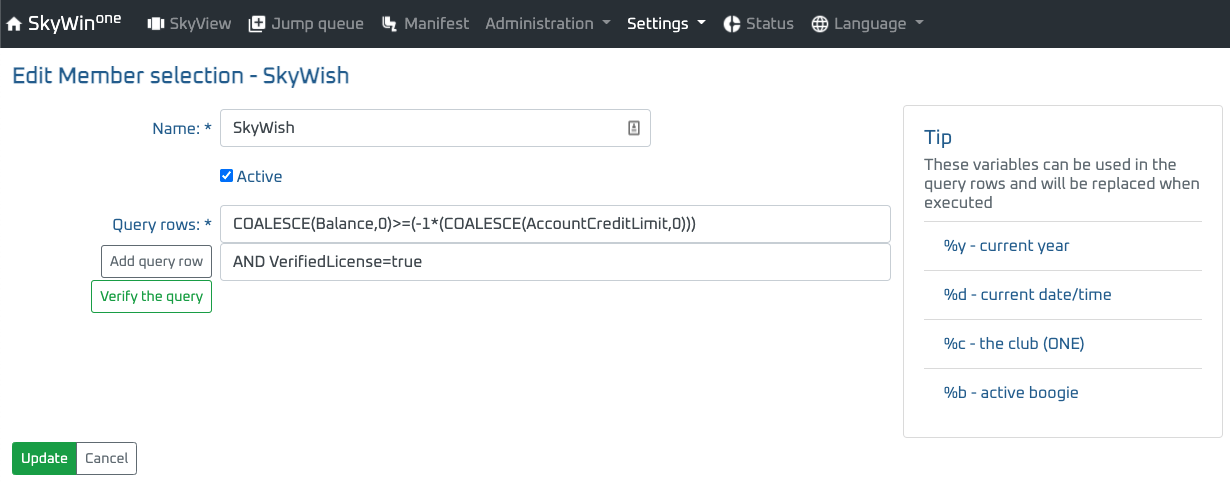Click the Jump queue plus icon
The width and height of the screenshot is (1230, 483).
pos(257,24)
